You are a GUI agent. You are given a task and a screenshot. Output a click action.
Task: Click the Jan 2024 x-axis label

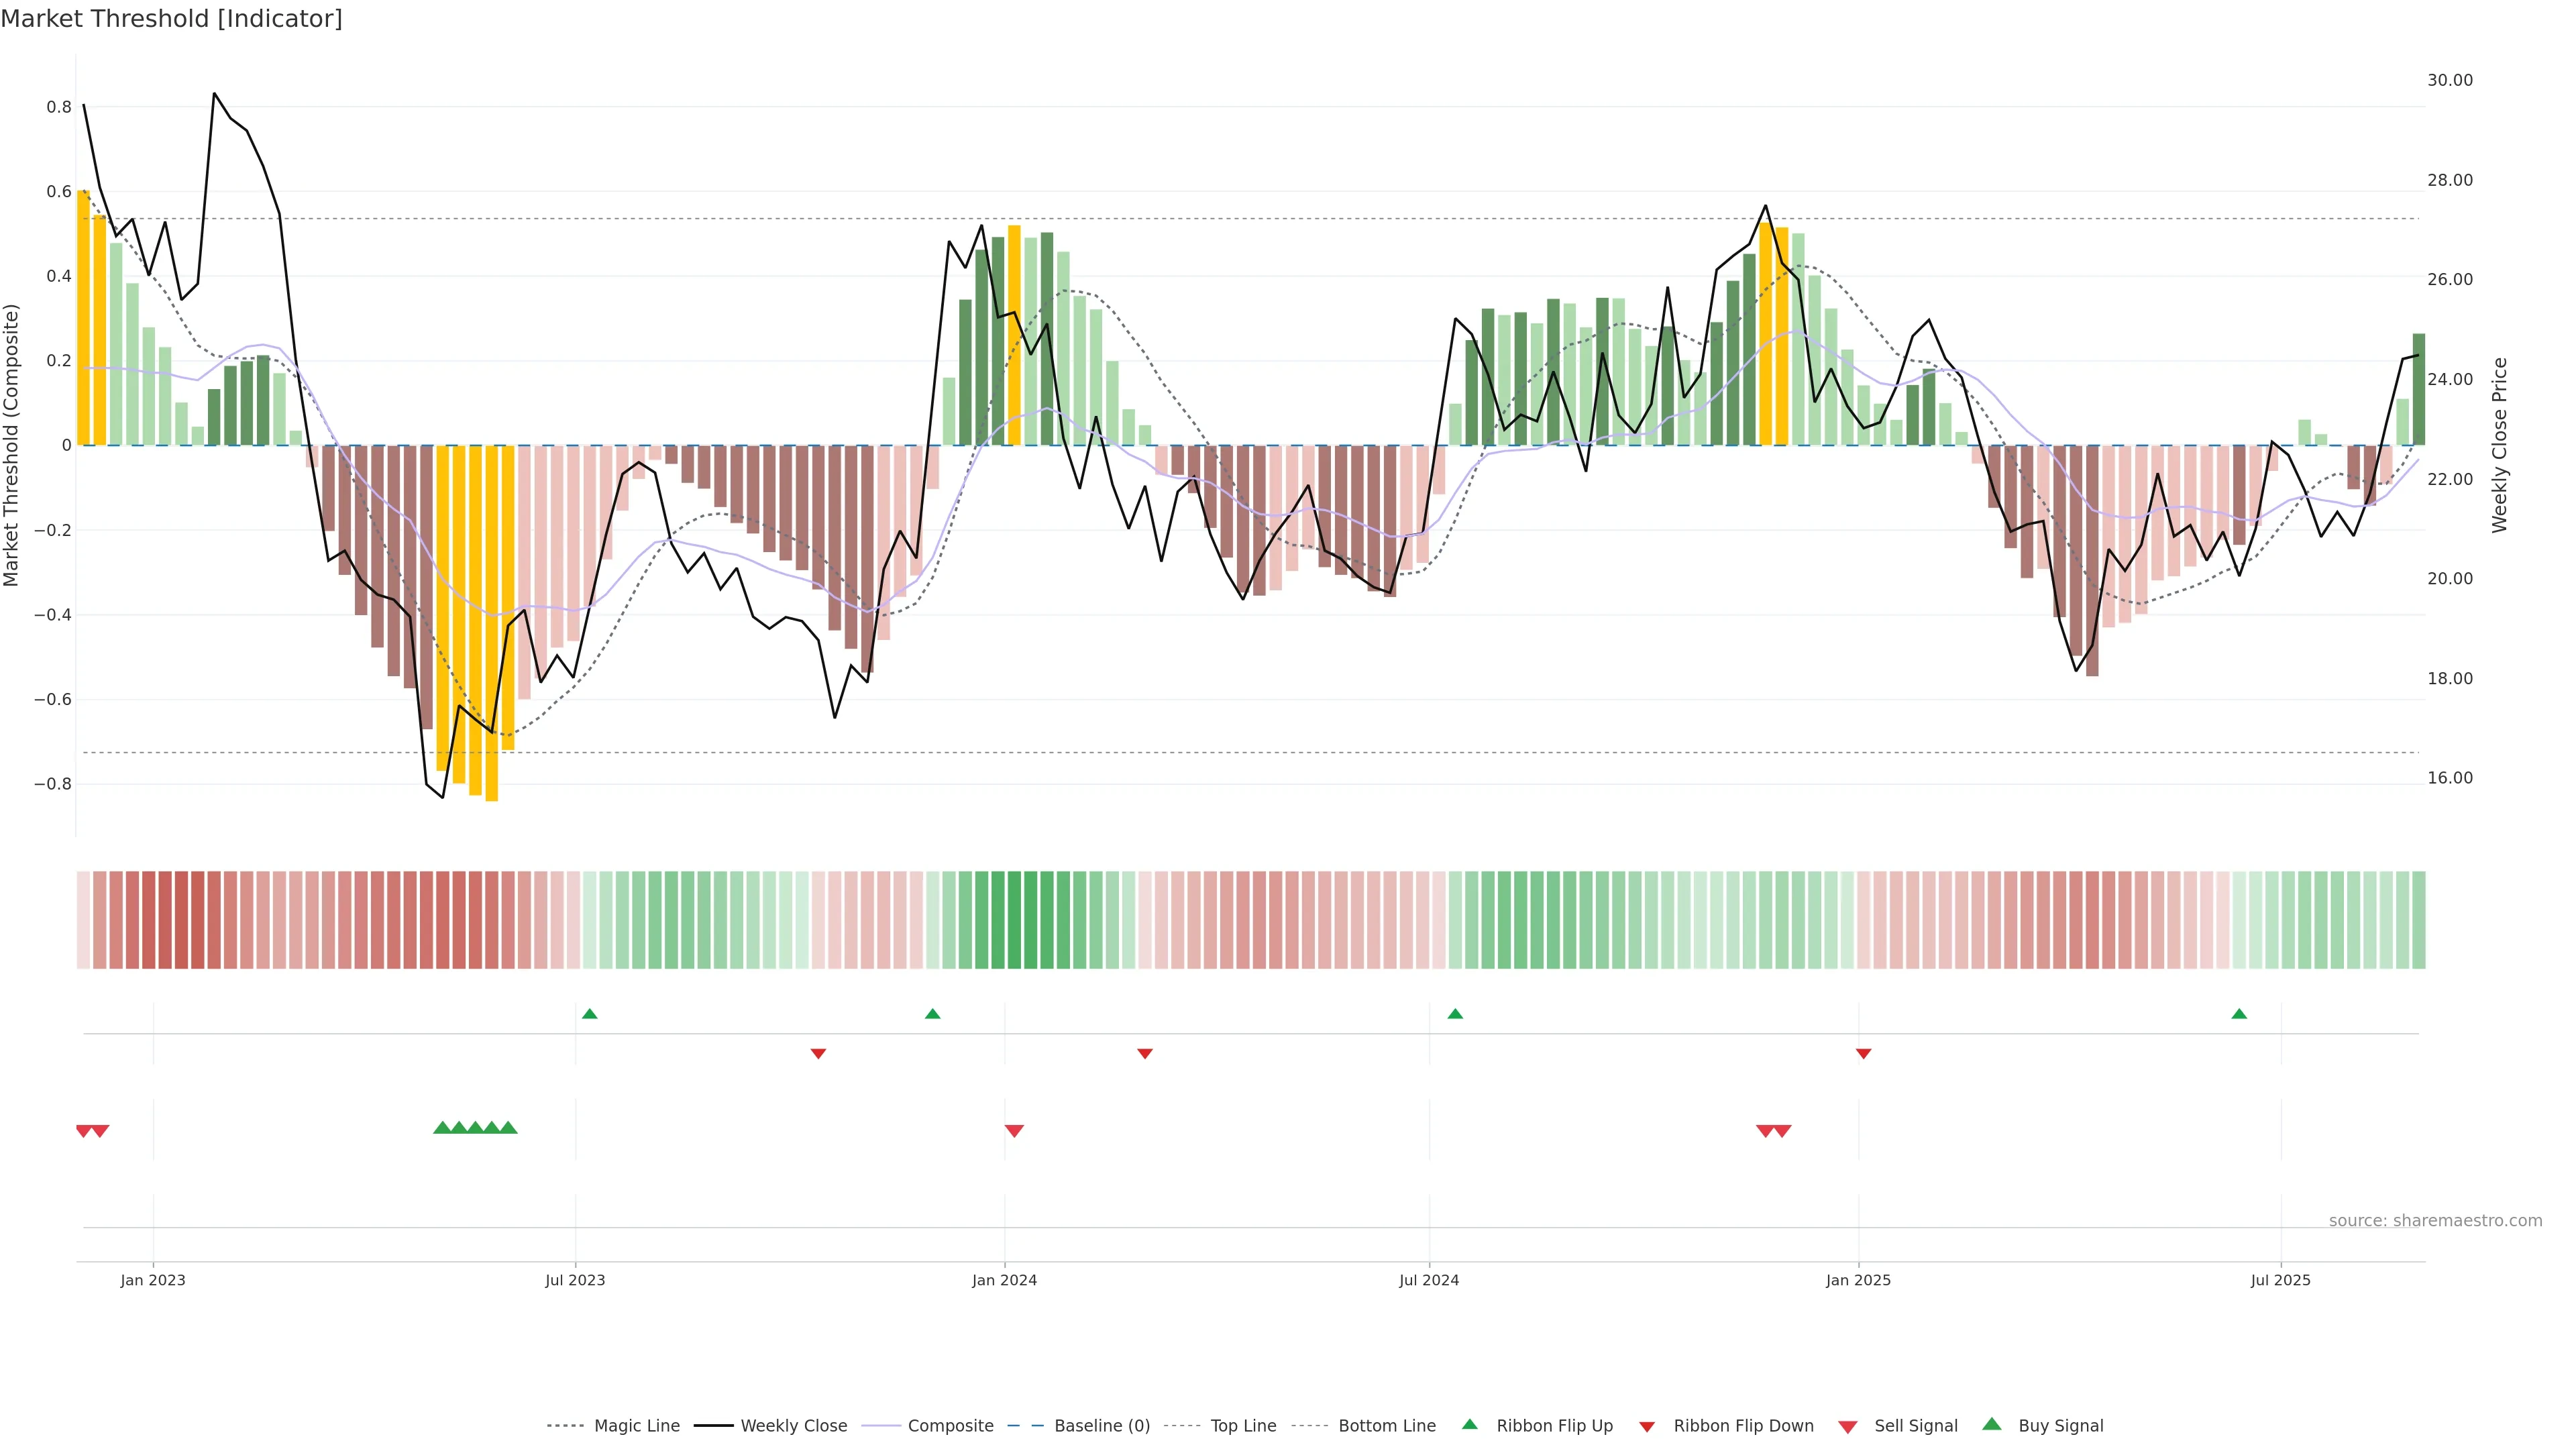point(1004,1280)
